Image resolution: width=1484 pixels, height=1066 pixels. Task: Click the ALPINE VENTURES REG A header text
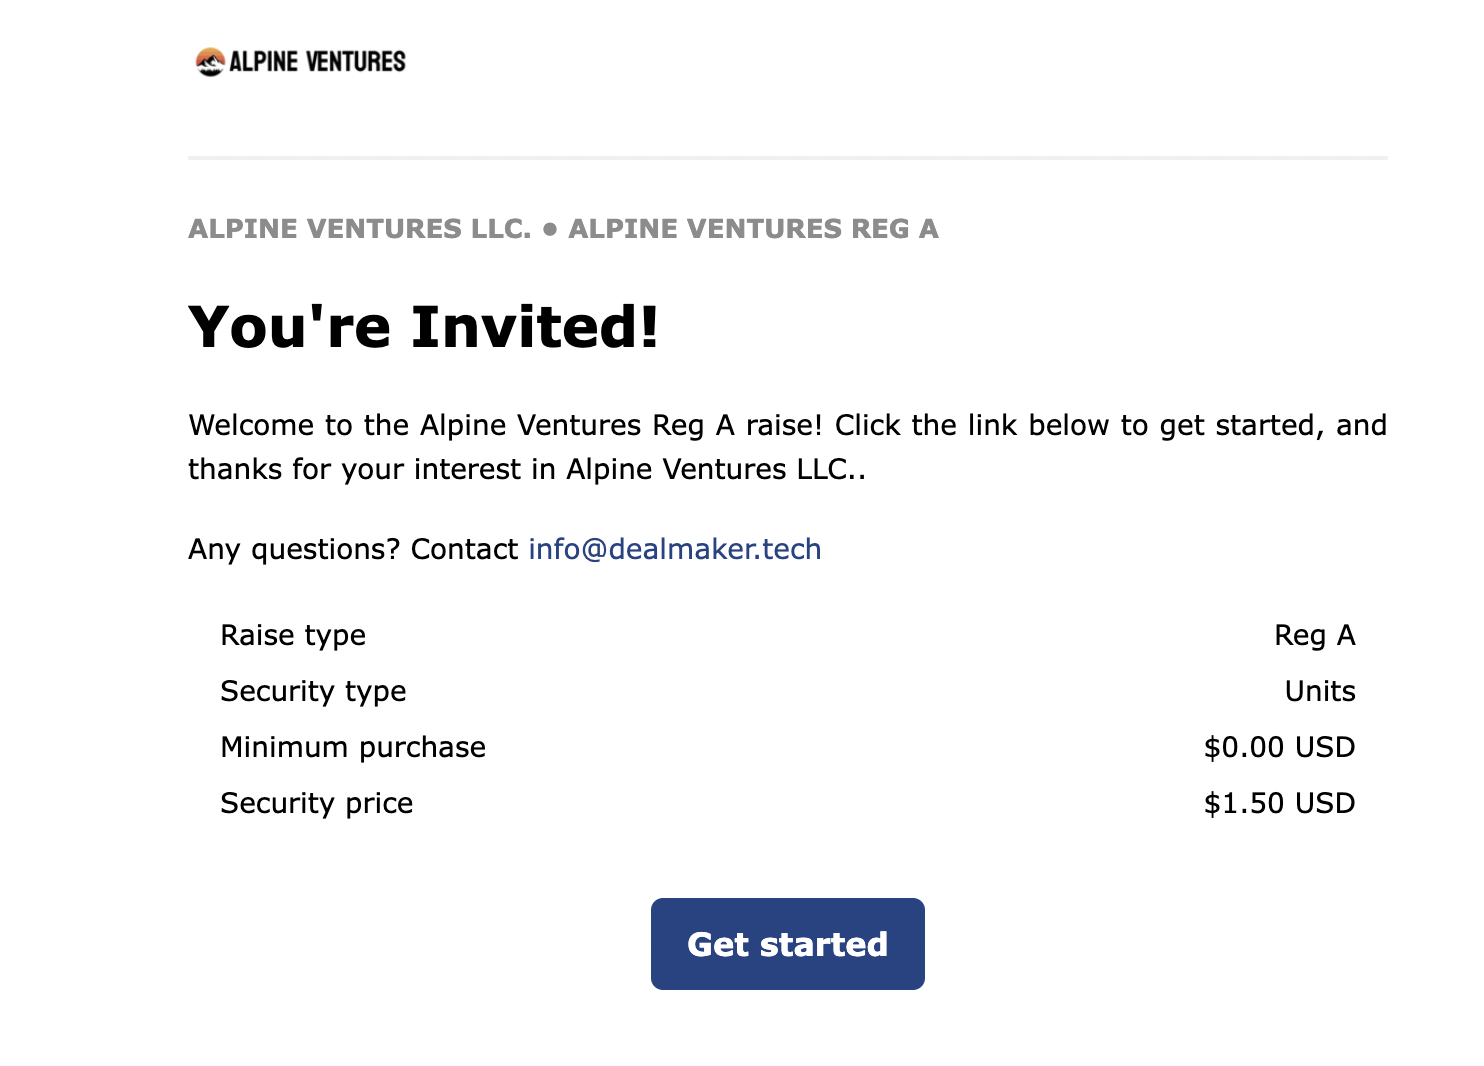pos(754,229)
